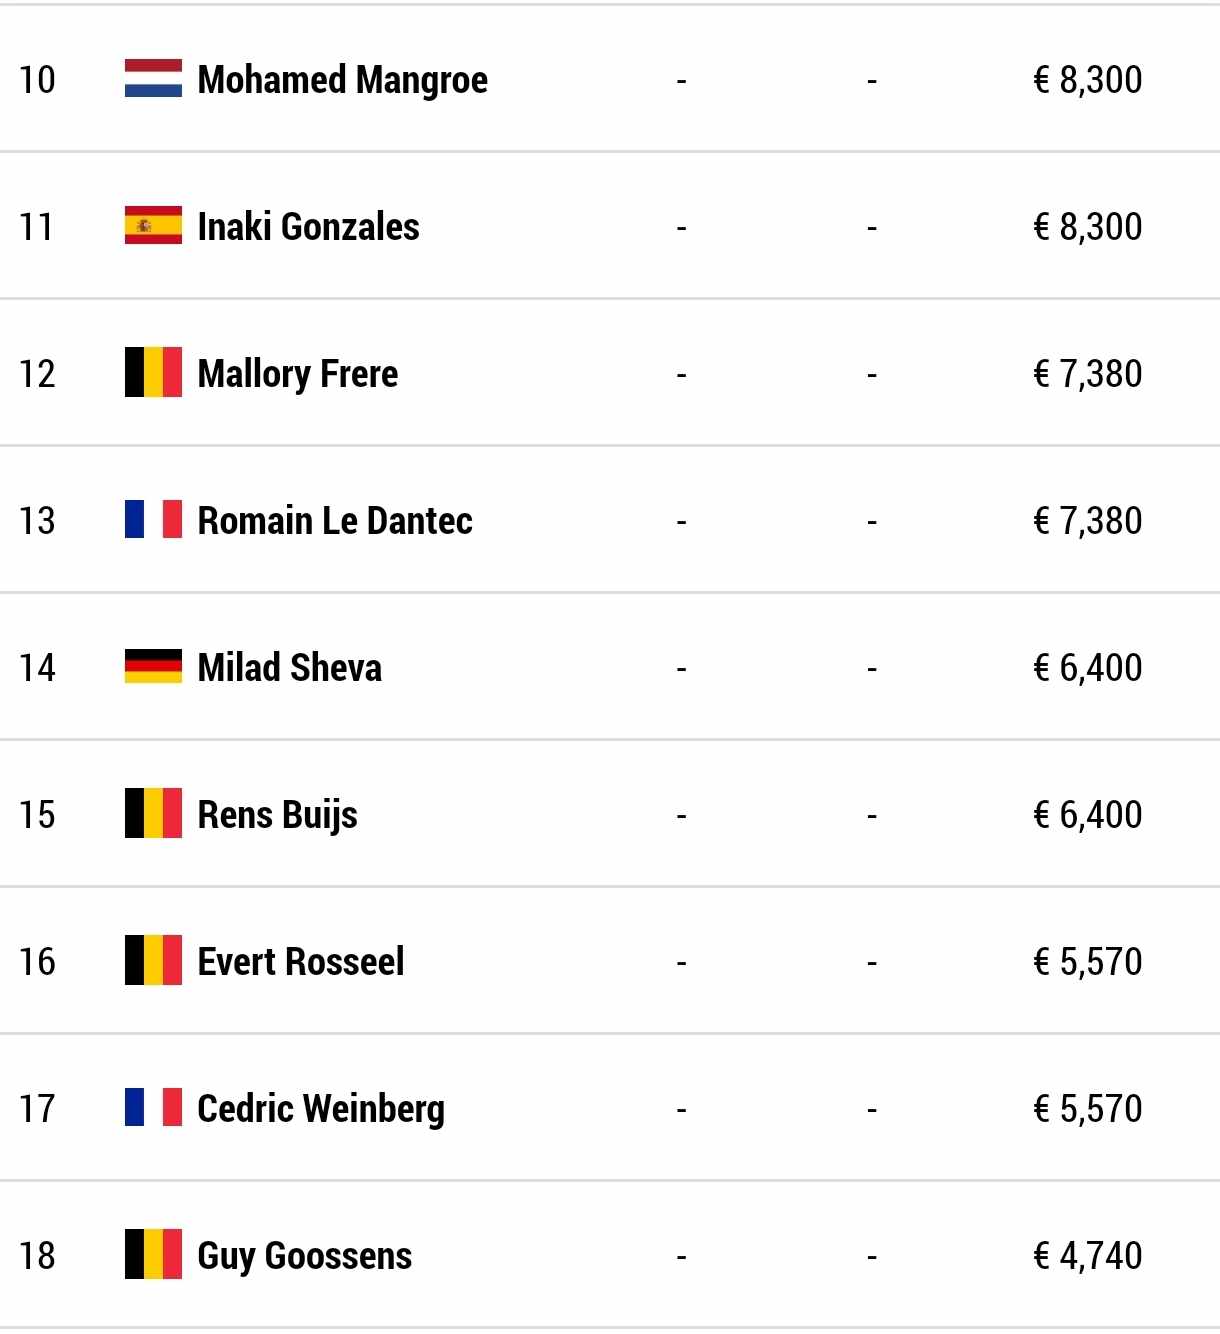The image size is (1220, 1334).
Task: Select Guy Goossens name in row 18
Action: coord(305,1257)
